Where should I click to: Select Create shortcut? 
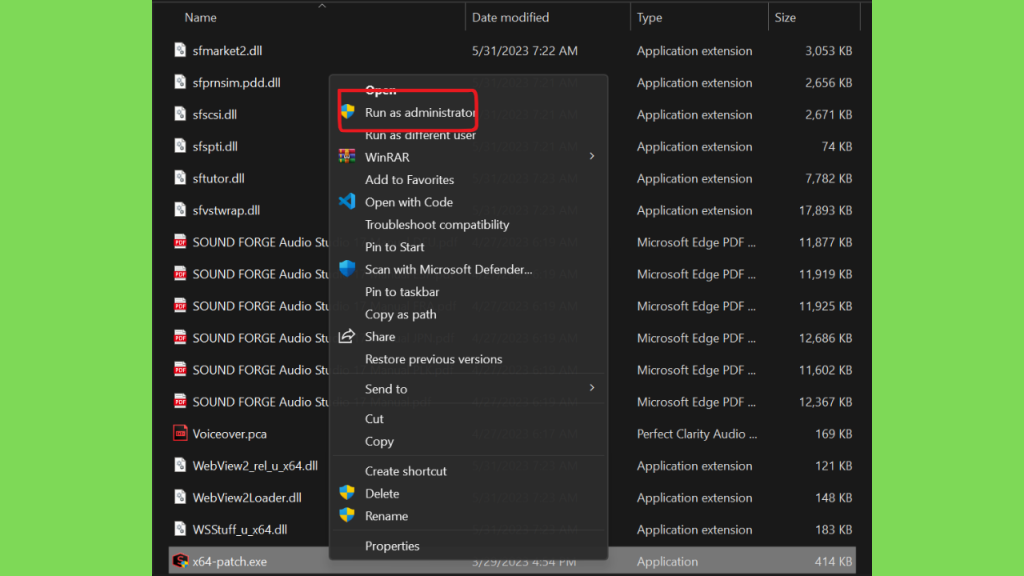pyautogui.click(x=406, y=471)
